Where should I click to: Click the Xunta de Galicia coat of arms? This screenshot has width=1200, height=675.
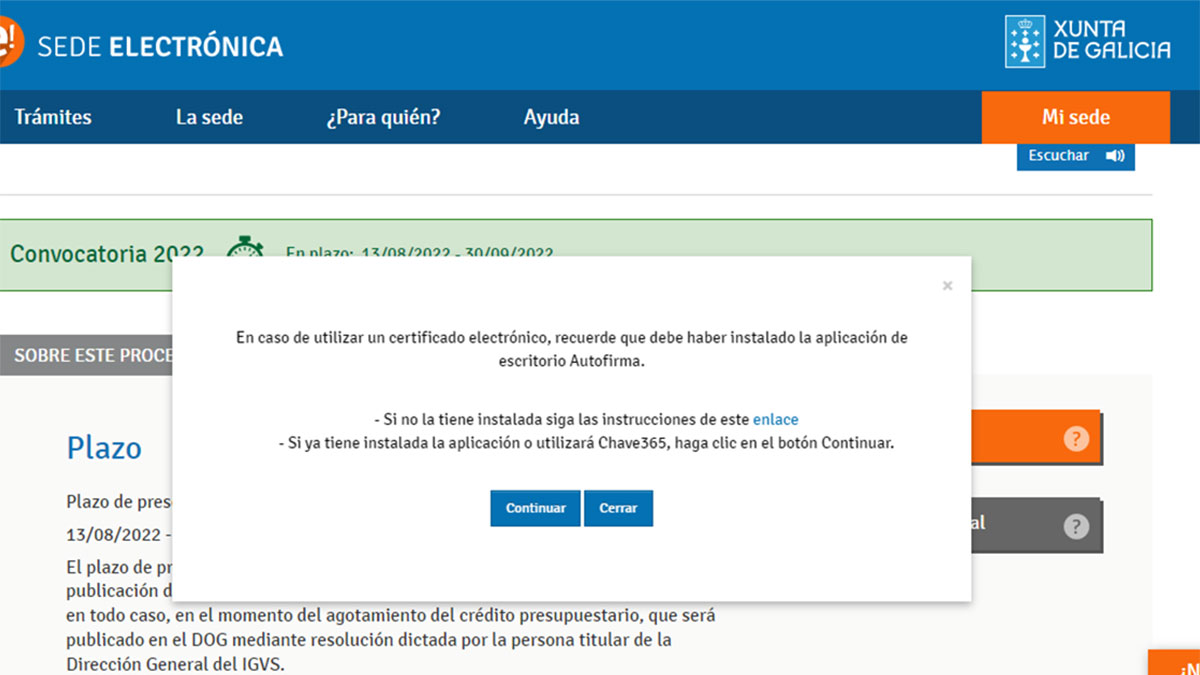click(1024, 42)
